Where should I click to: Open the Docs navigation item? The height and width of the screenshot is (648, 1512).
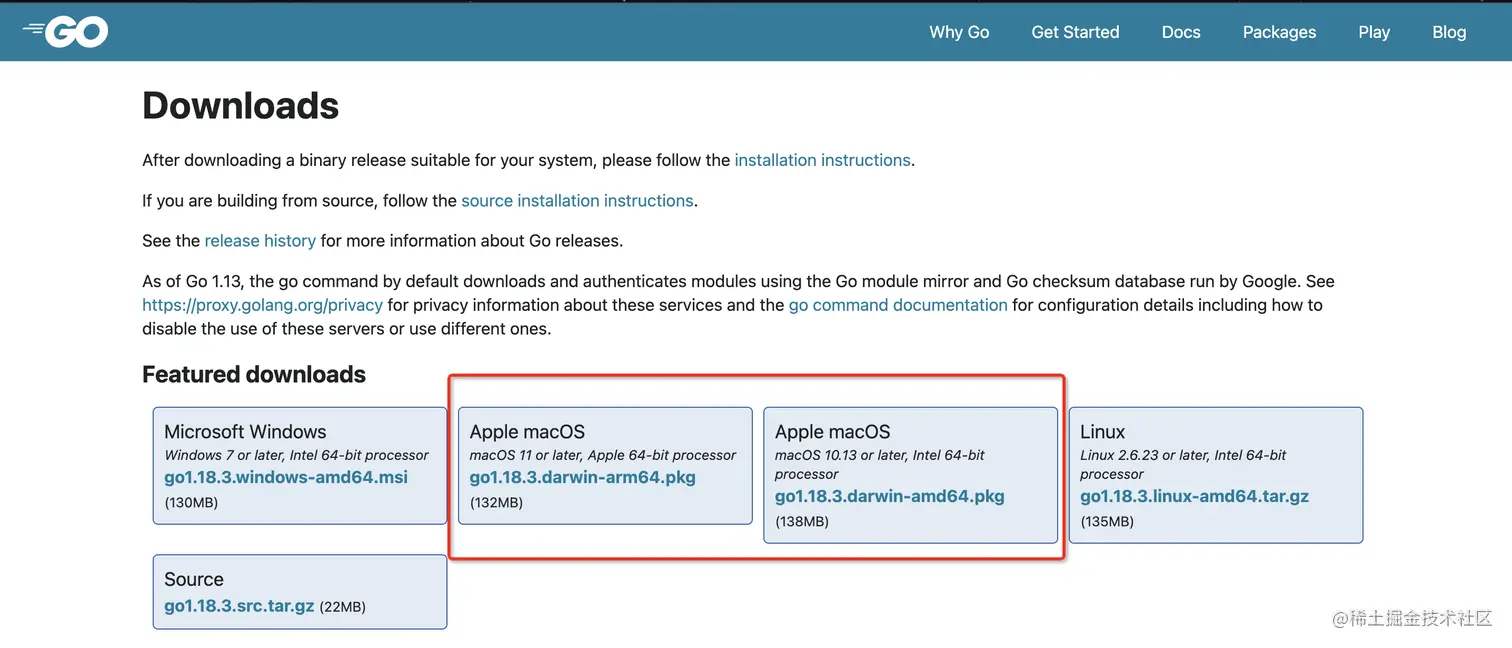1181,32
